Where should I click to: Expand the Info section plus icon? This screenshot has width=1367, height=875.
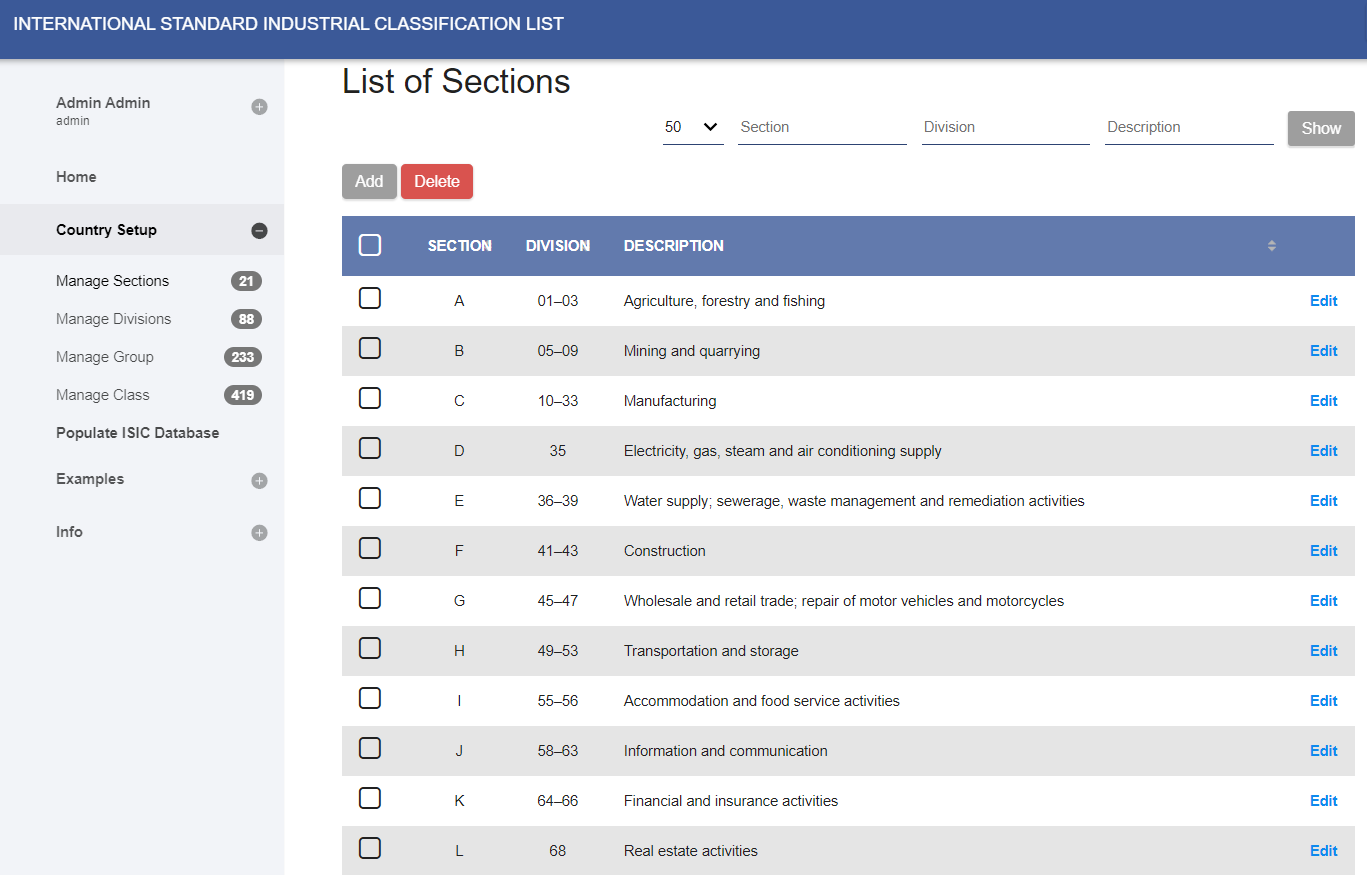259,533
